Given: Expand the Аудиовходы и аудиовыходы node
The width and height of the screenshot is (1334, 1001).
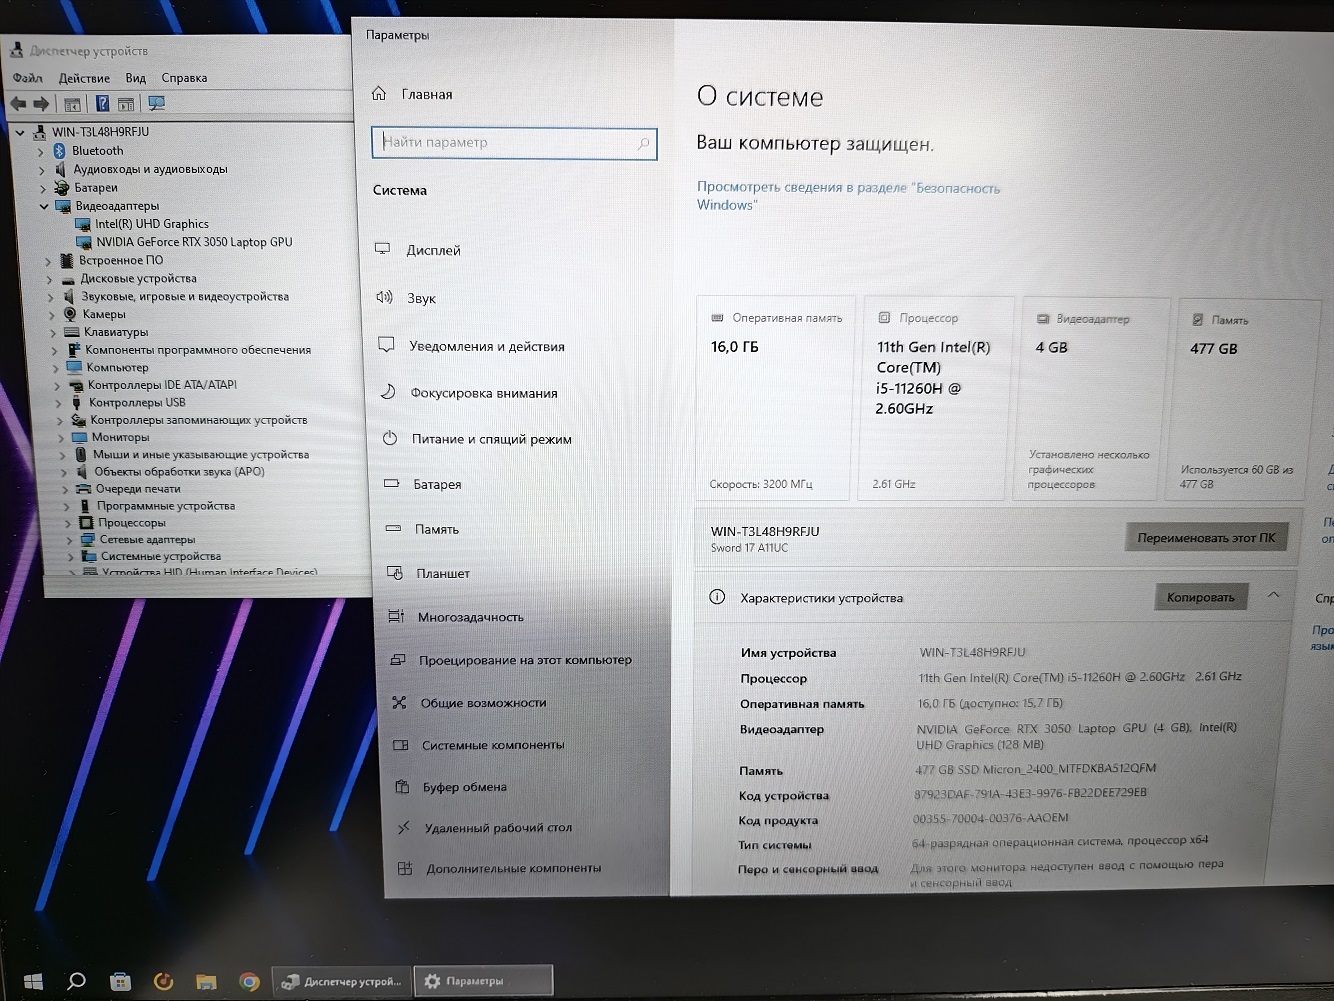Looking at the screenshot, I should pyautogui.click(x=42, y=170).
